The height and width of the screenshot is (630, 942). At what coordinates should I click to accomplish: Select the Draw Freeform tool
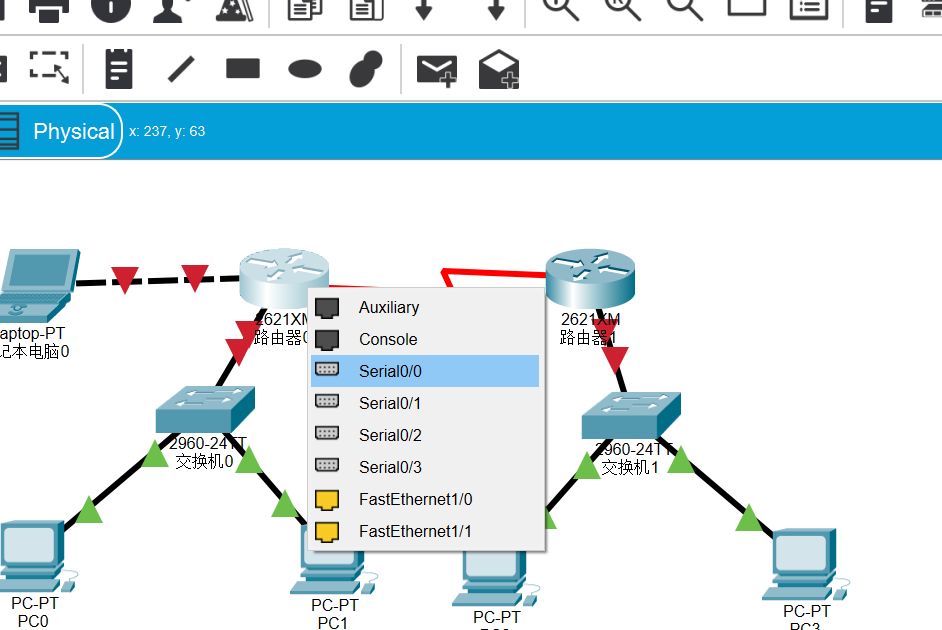[364, 68]
